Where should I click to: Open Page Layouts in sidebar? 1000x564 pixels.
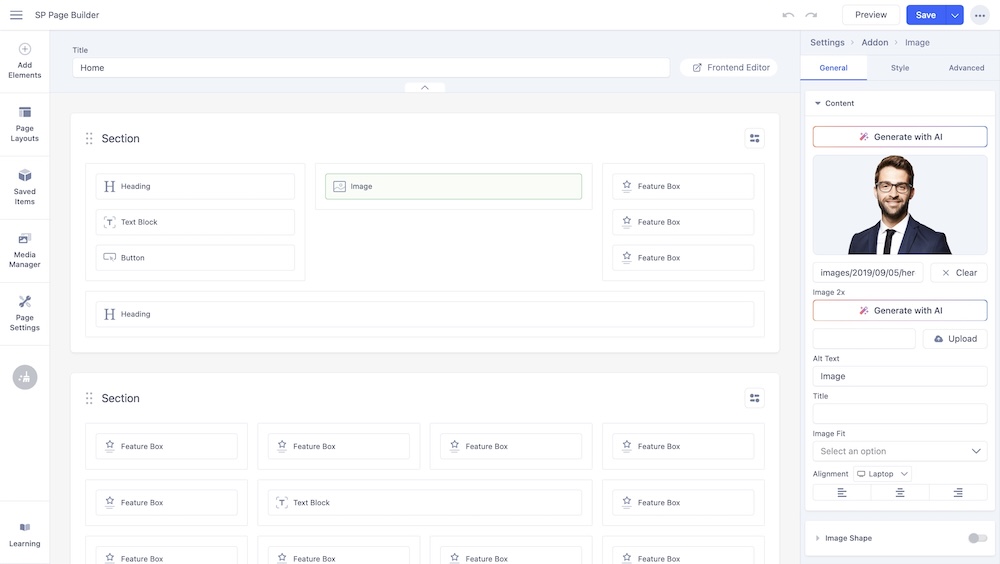tap(25, 124)
